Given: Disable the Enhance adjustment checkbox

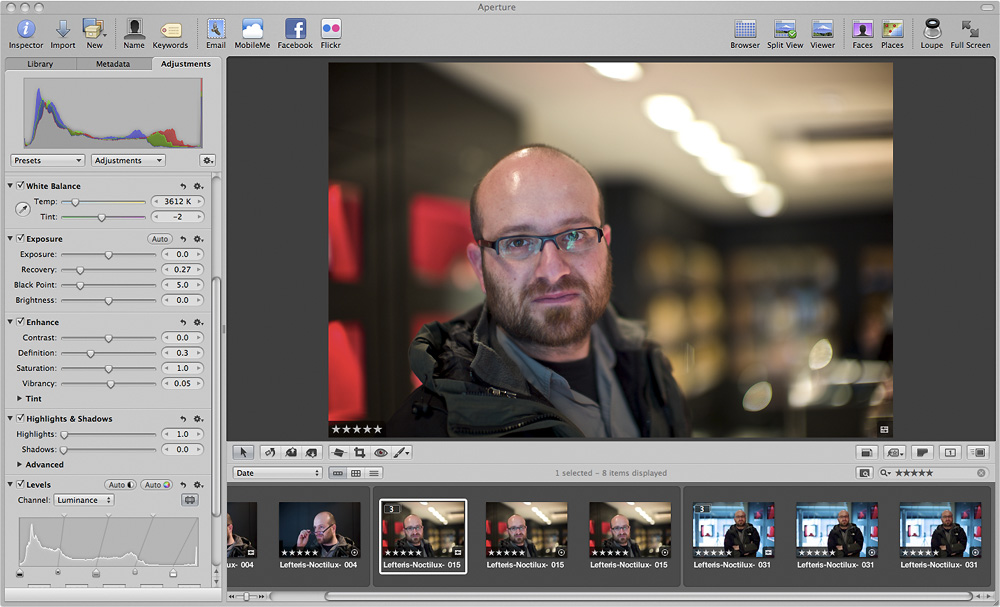Looking at the screenshot, I should (20, 322).
